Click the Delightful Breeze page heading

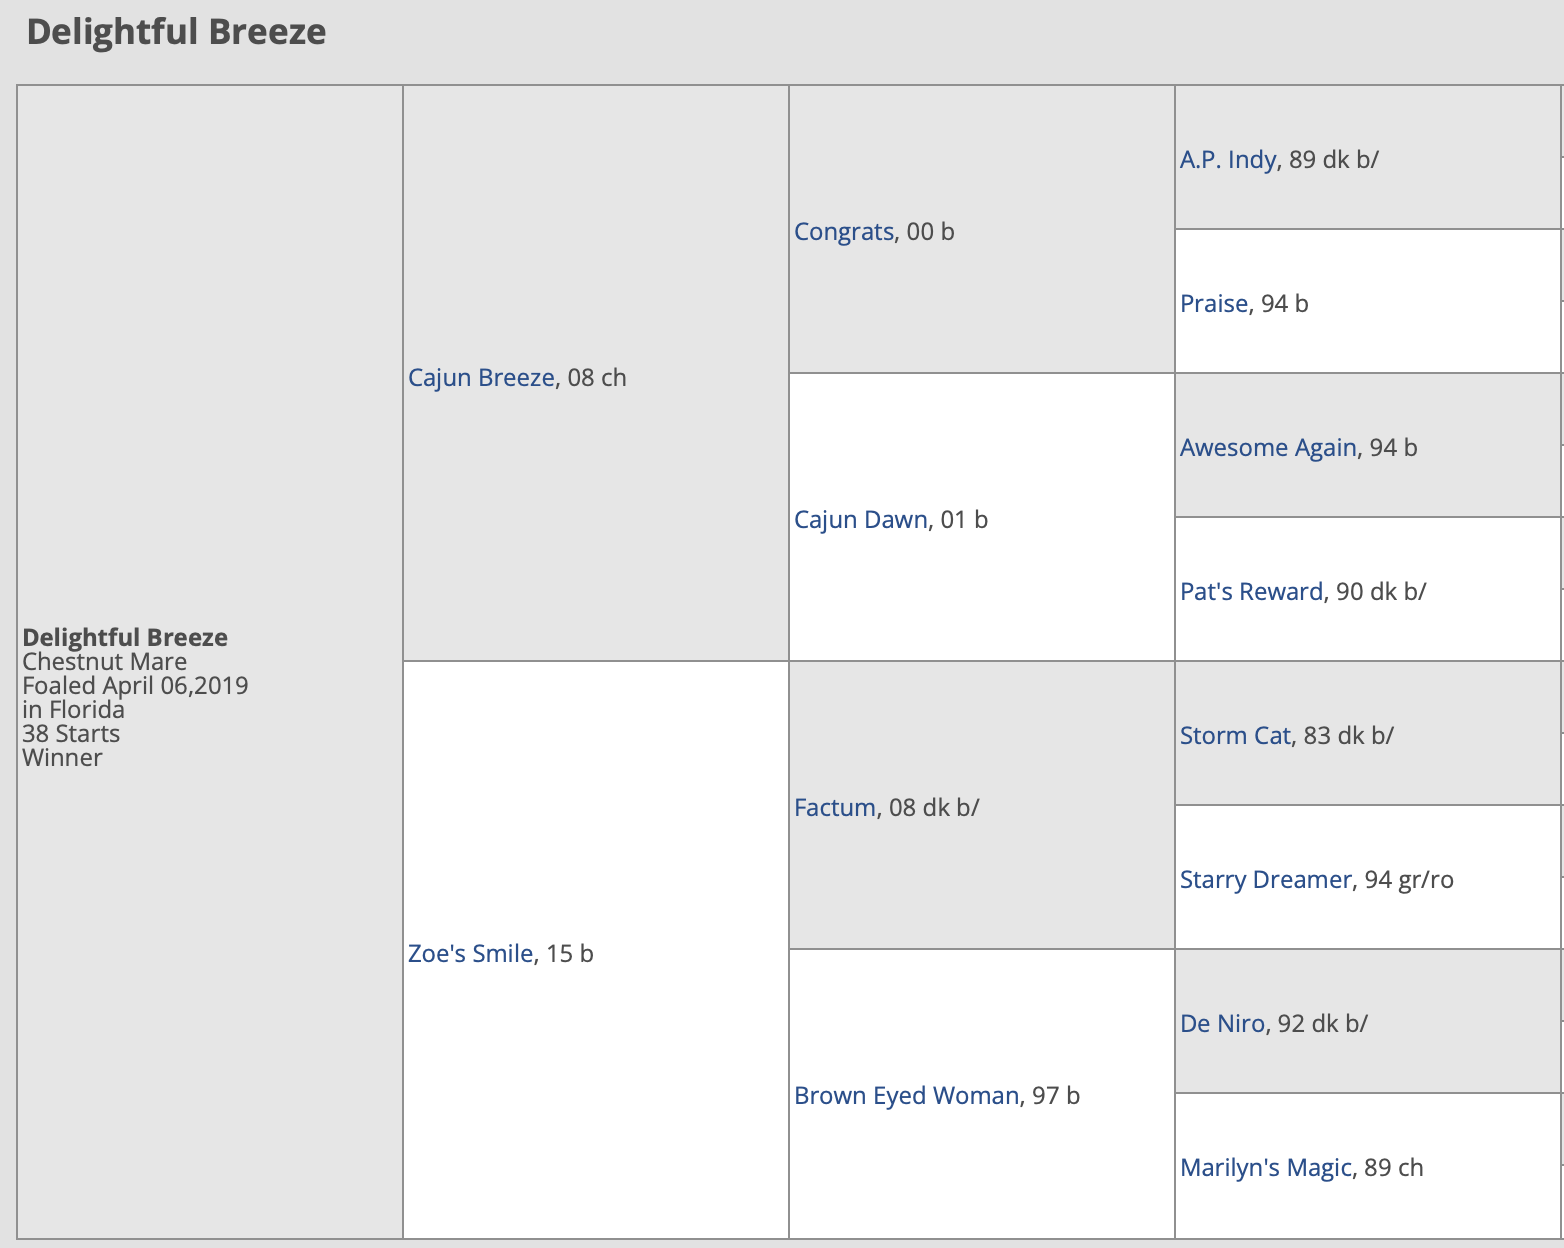176,32
